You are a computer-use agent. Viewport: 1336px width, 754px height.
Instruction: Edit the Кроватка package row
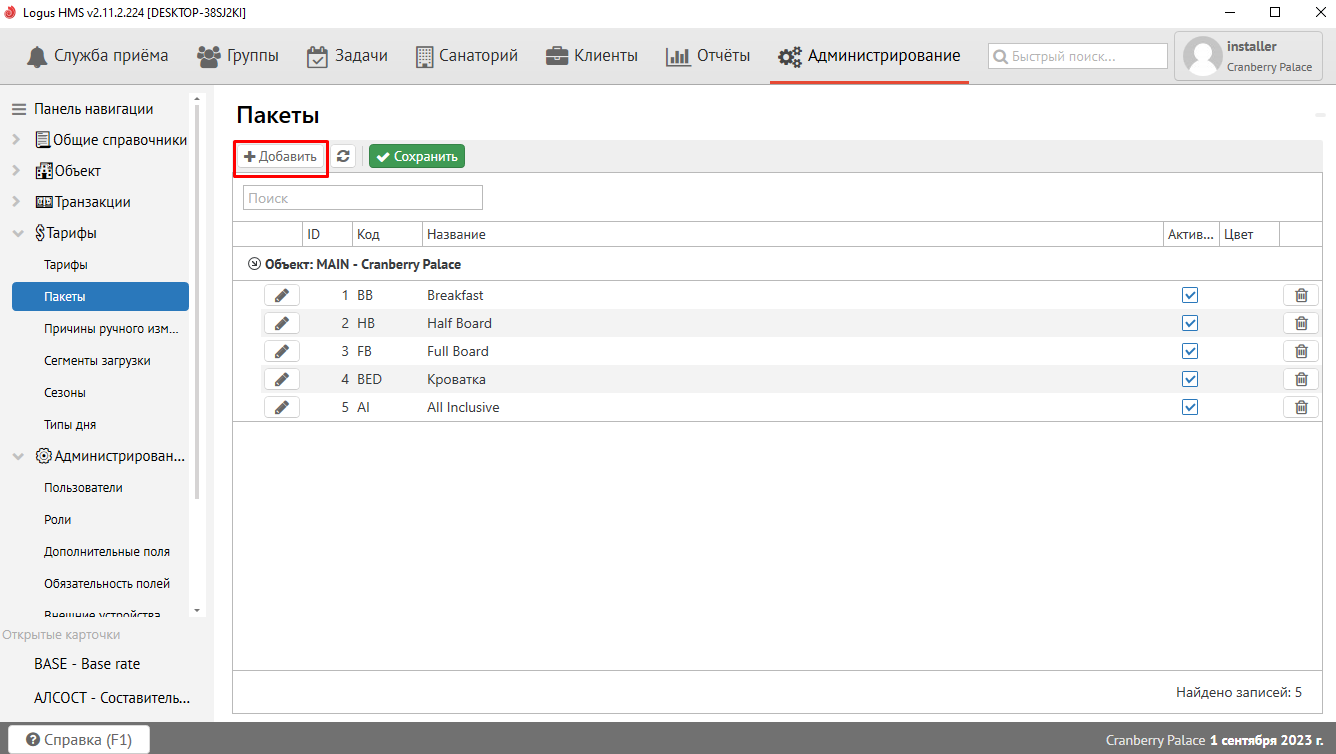282,379
